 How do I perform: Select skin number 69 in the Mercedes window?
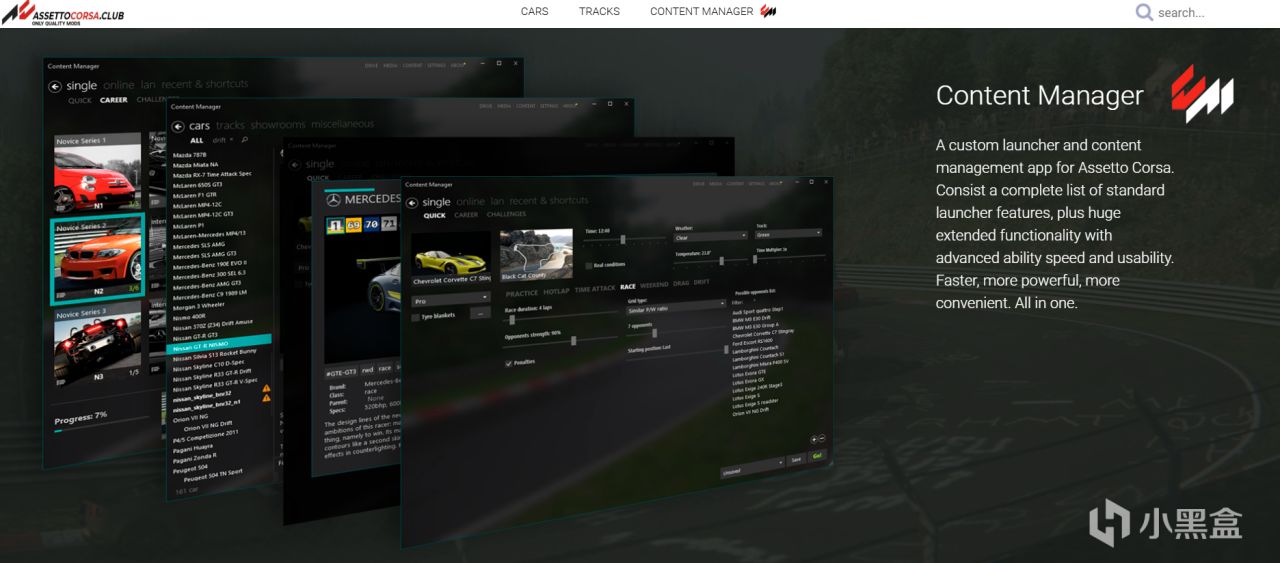[x=353, y=224]
